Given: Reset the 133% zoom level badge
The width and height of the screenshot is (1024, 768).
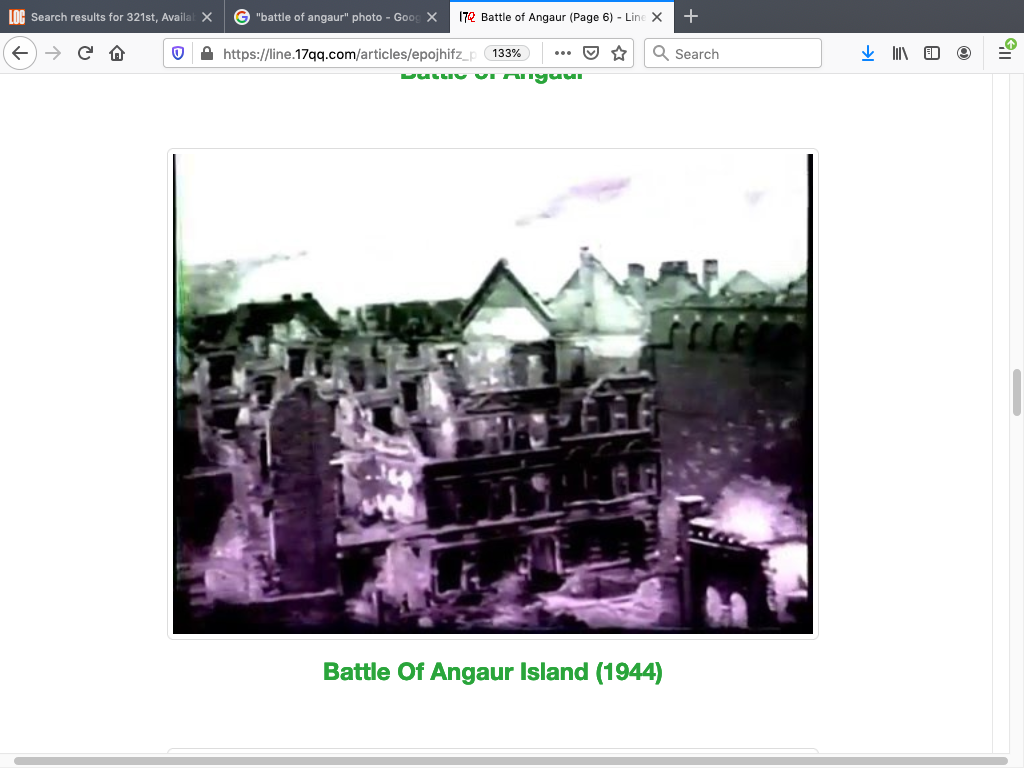Looking at the screenshot, I should click(x=508, y=54).
